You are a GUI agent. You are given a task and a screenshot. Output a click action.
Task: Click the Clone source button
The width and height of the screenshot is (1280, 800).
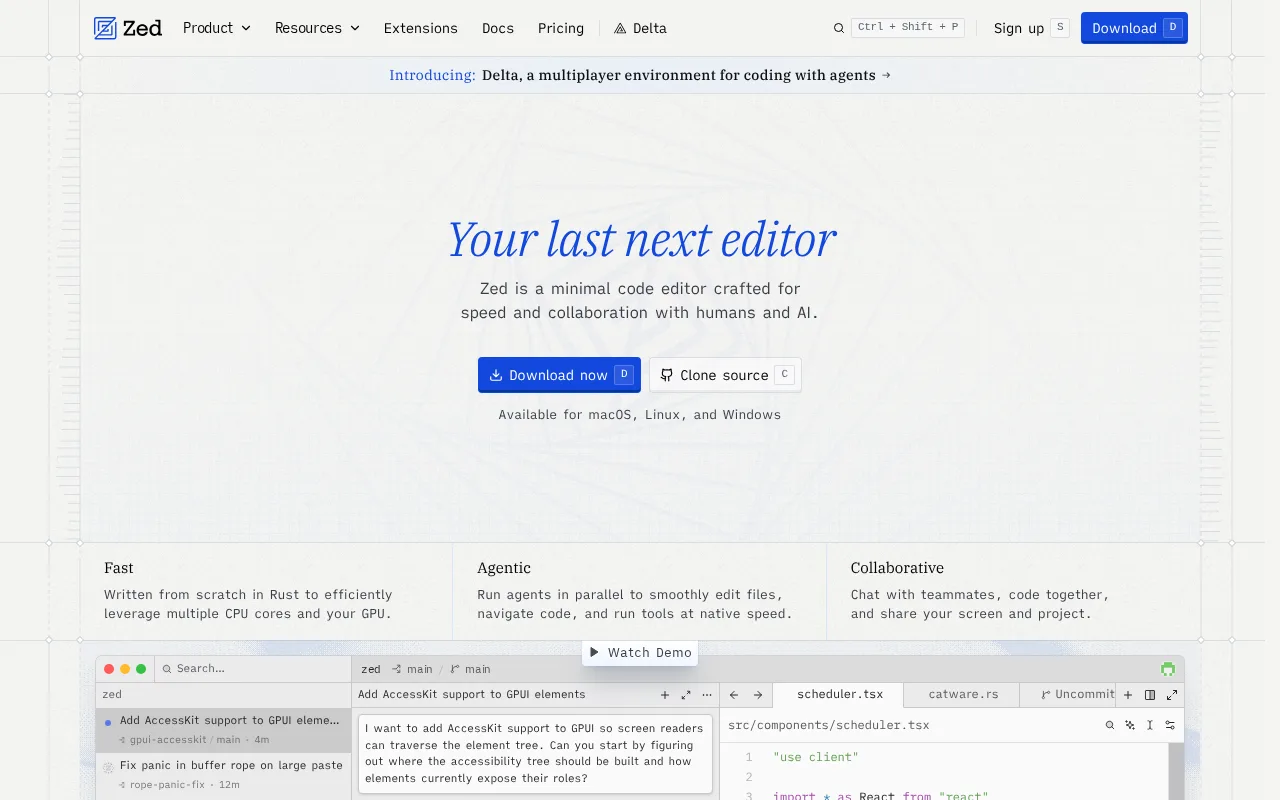click(725, 375)
